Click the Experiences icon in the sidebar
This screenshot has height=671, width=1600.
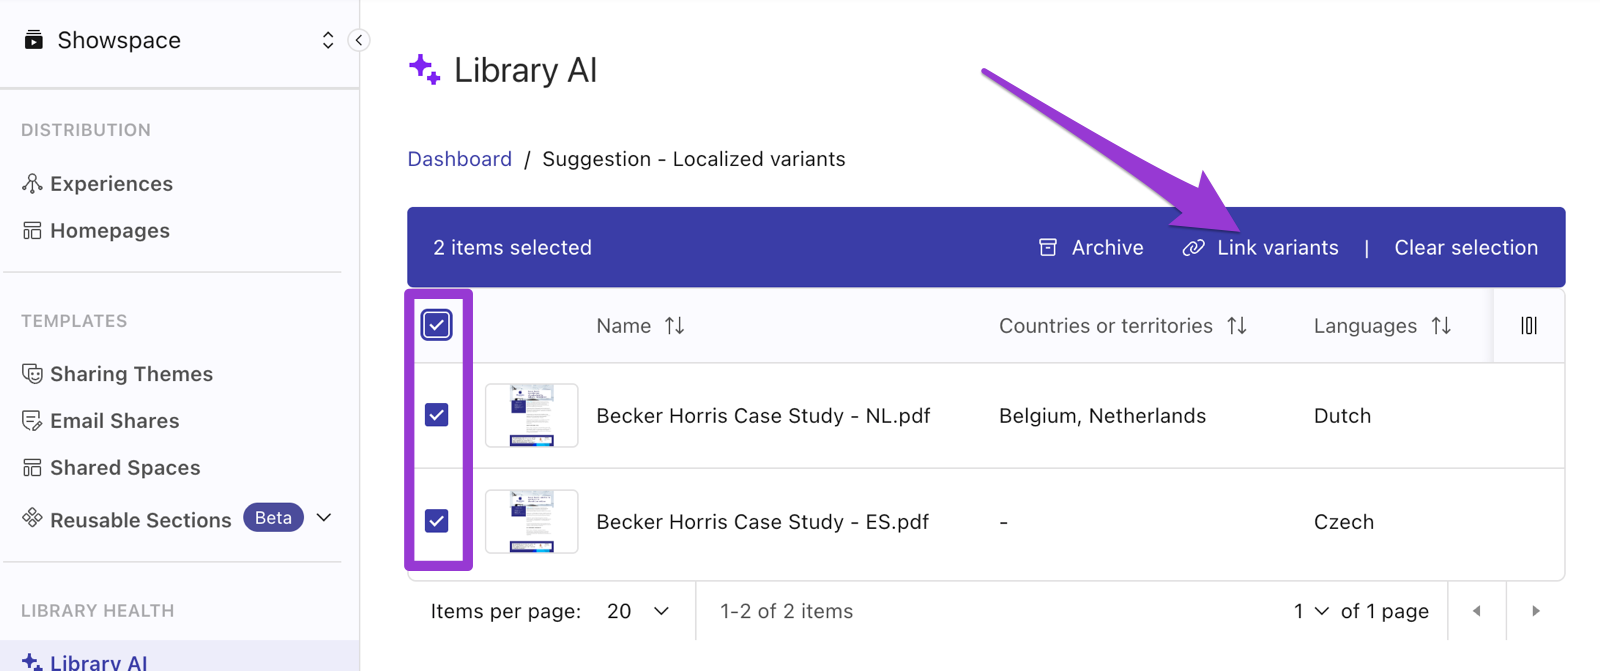click(32, 184)
